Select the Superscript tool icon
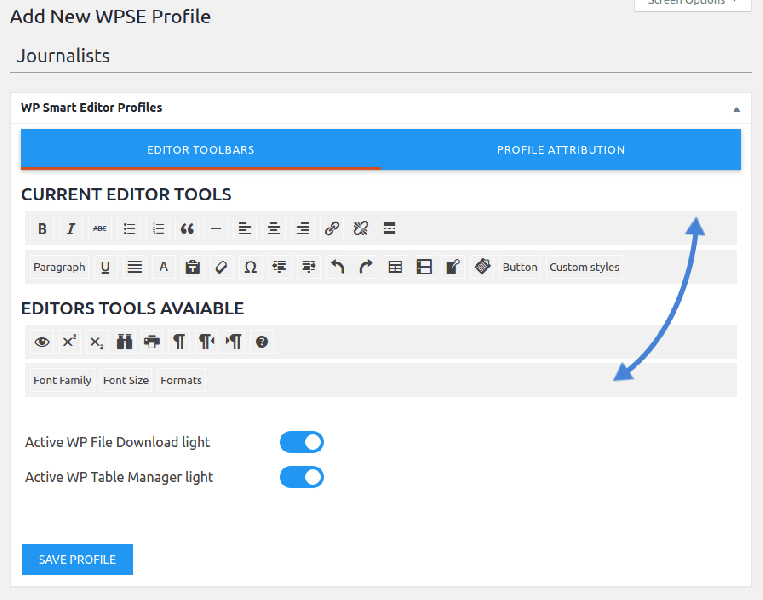The height and width of the screenshot is (600, 763). pos(69,342)
